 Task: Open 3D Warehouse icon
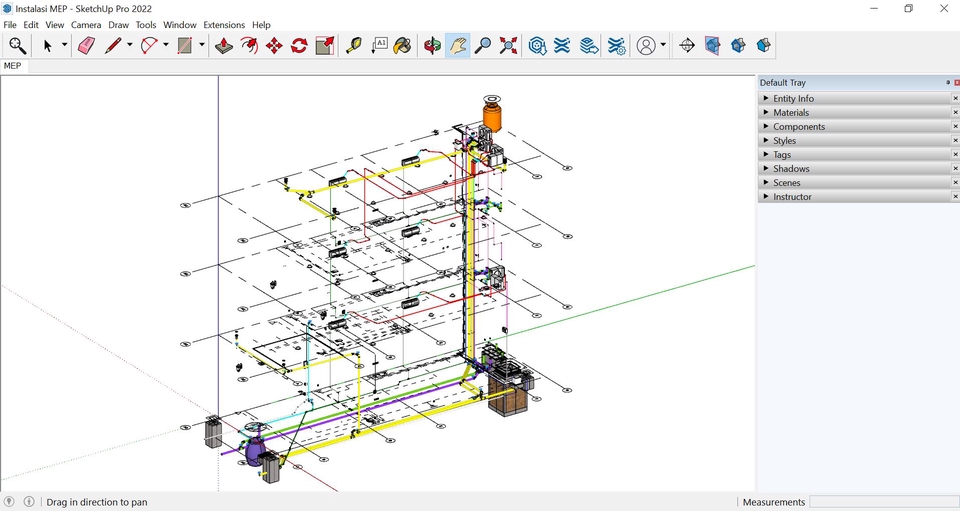click(538, 45)
